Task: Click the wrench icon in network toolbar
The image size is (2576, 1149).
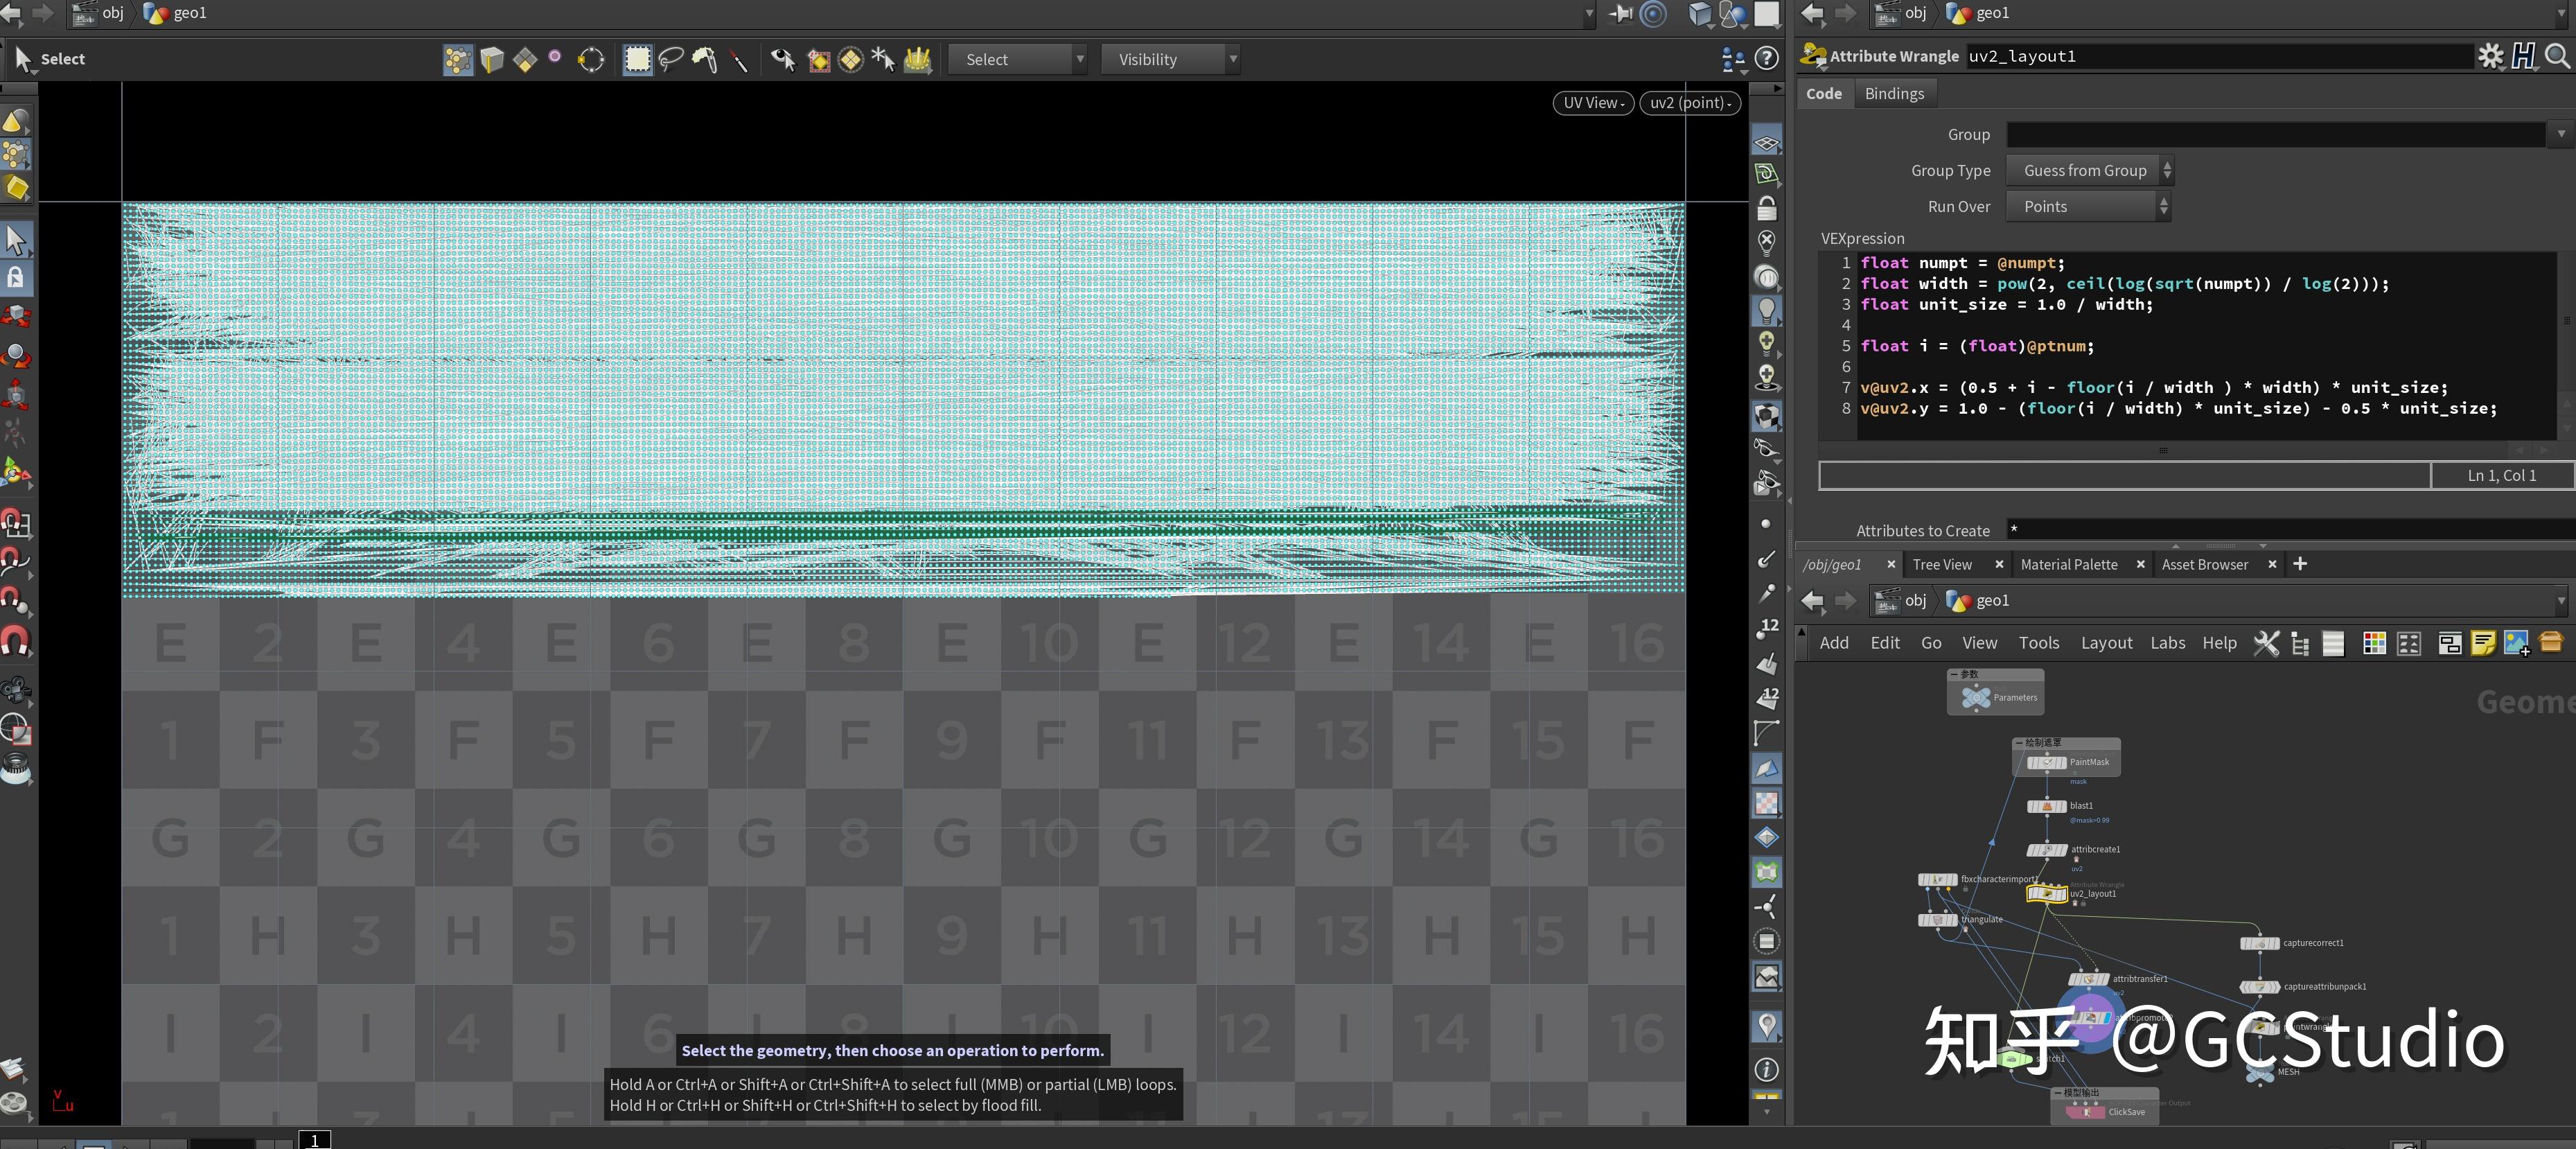Action: coord(2266,643)
